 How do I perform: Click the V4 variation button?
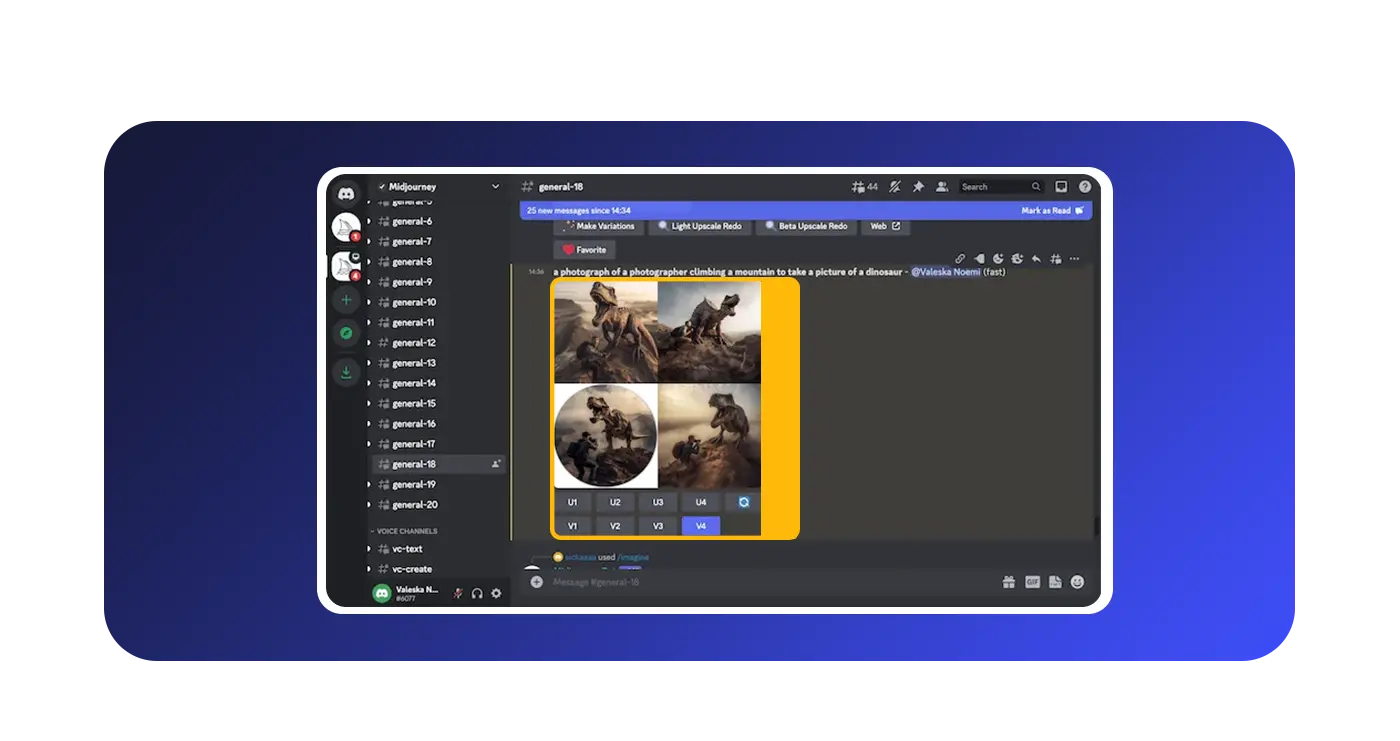pyautogui.click(x=701, y=526)
